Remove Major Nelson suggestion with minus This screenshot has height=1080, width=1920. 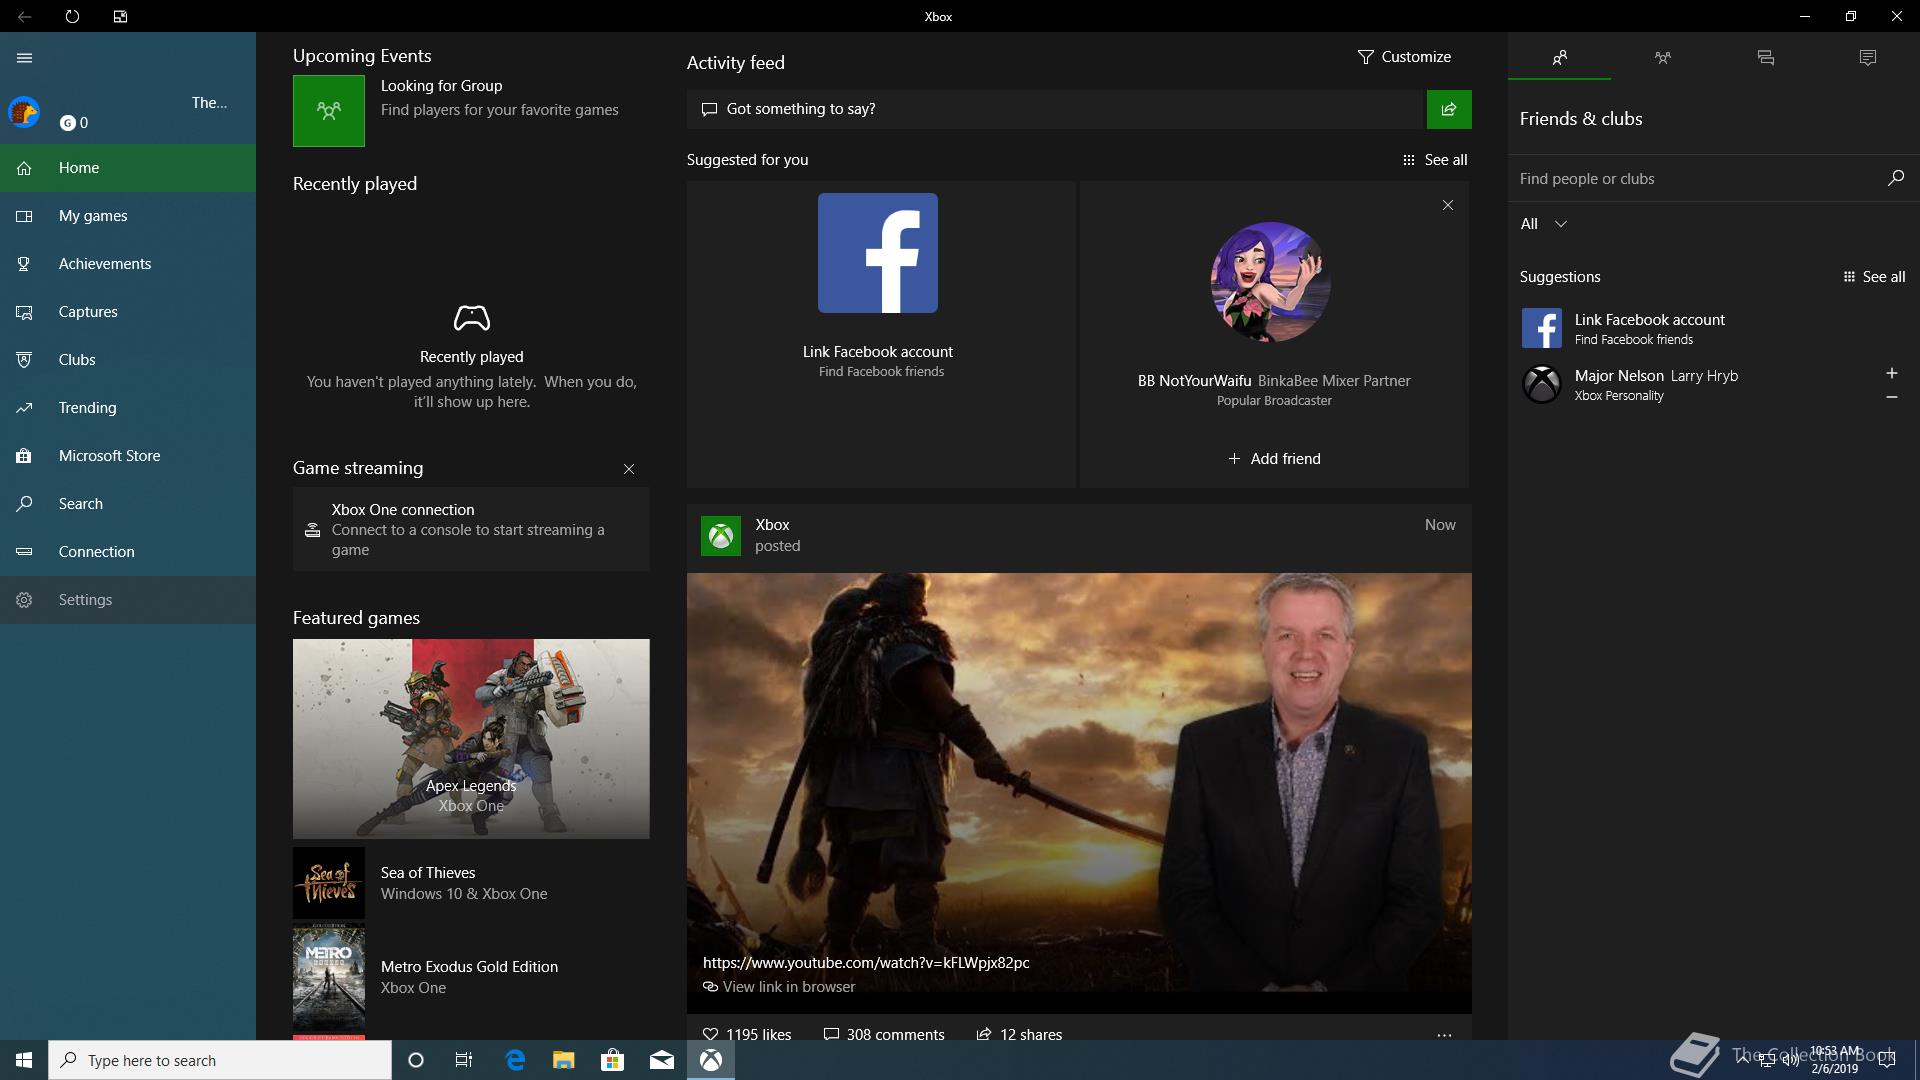point(1892,397)
